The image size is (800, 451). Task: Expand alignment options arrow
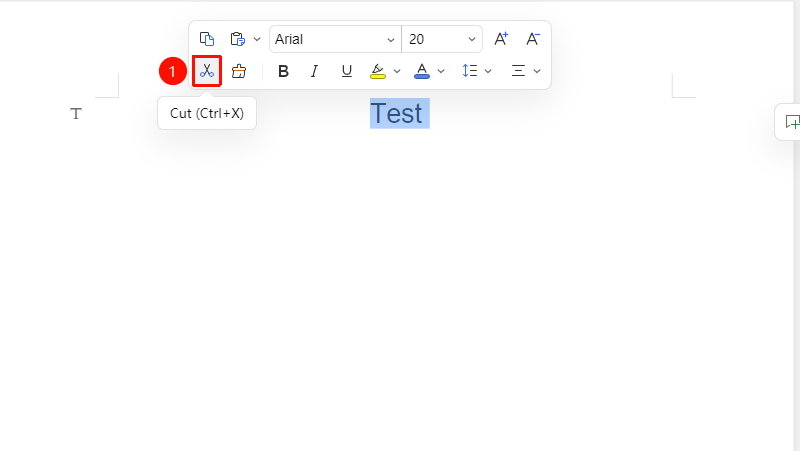coord(537,71)
